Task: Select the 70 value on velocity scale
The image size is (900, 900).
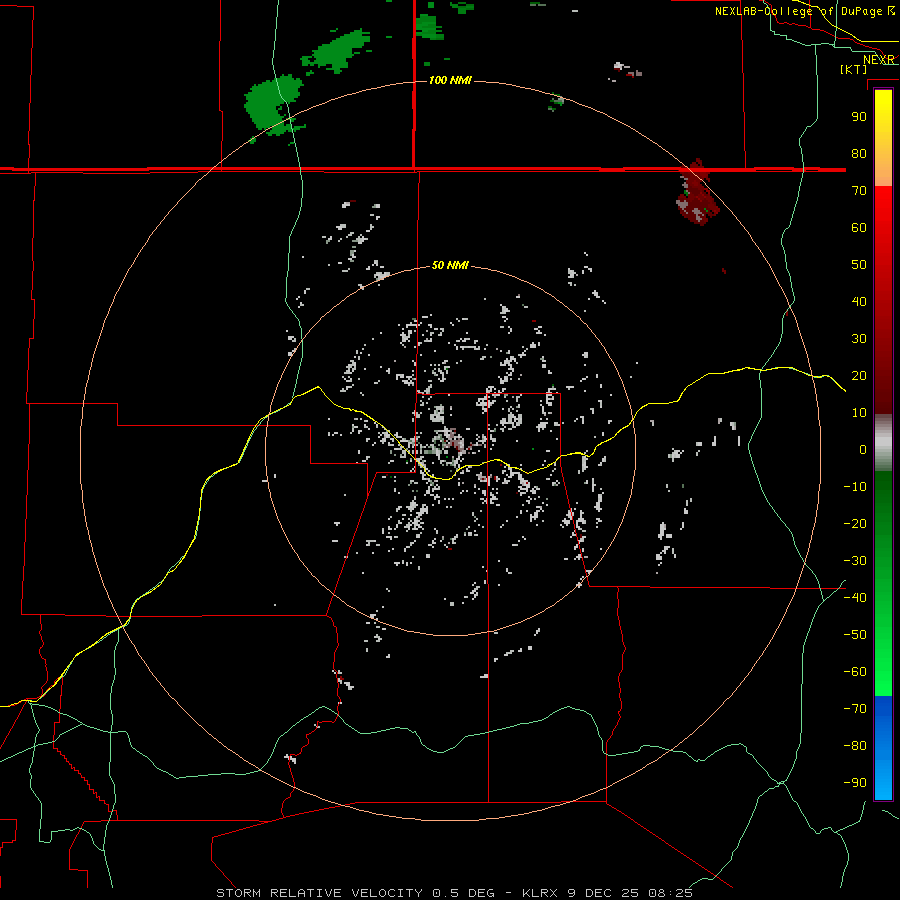Action: [x=859, y=191]
